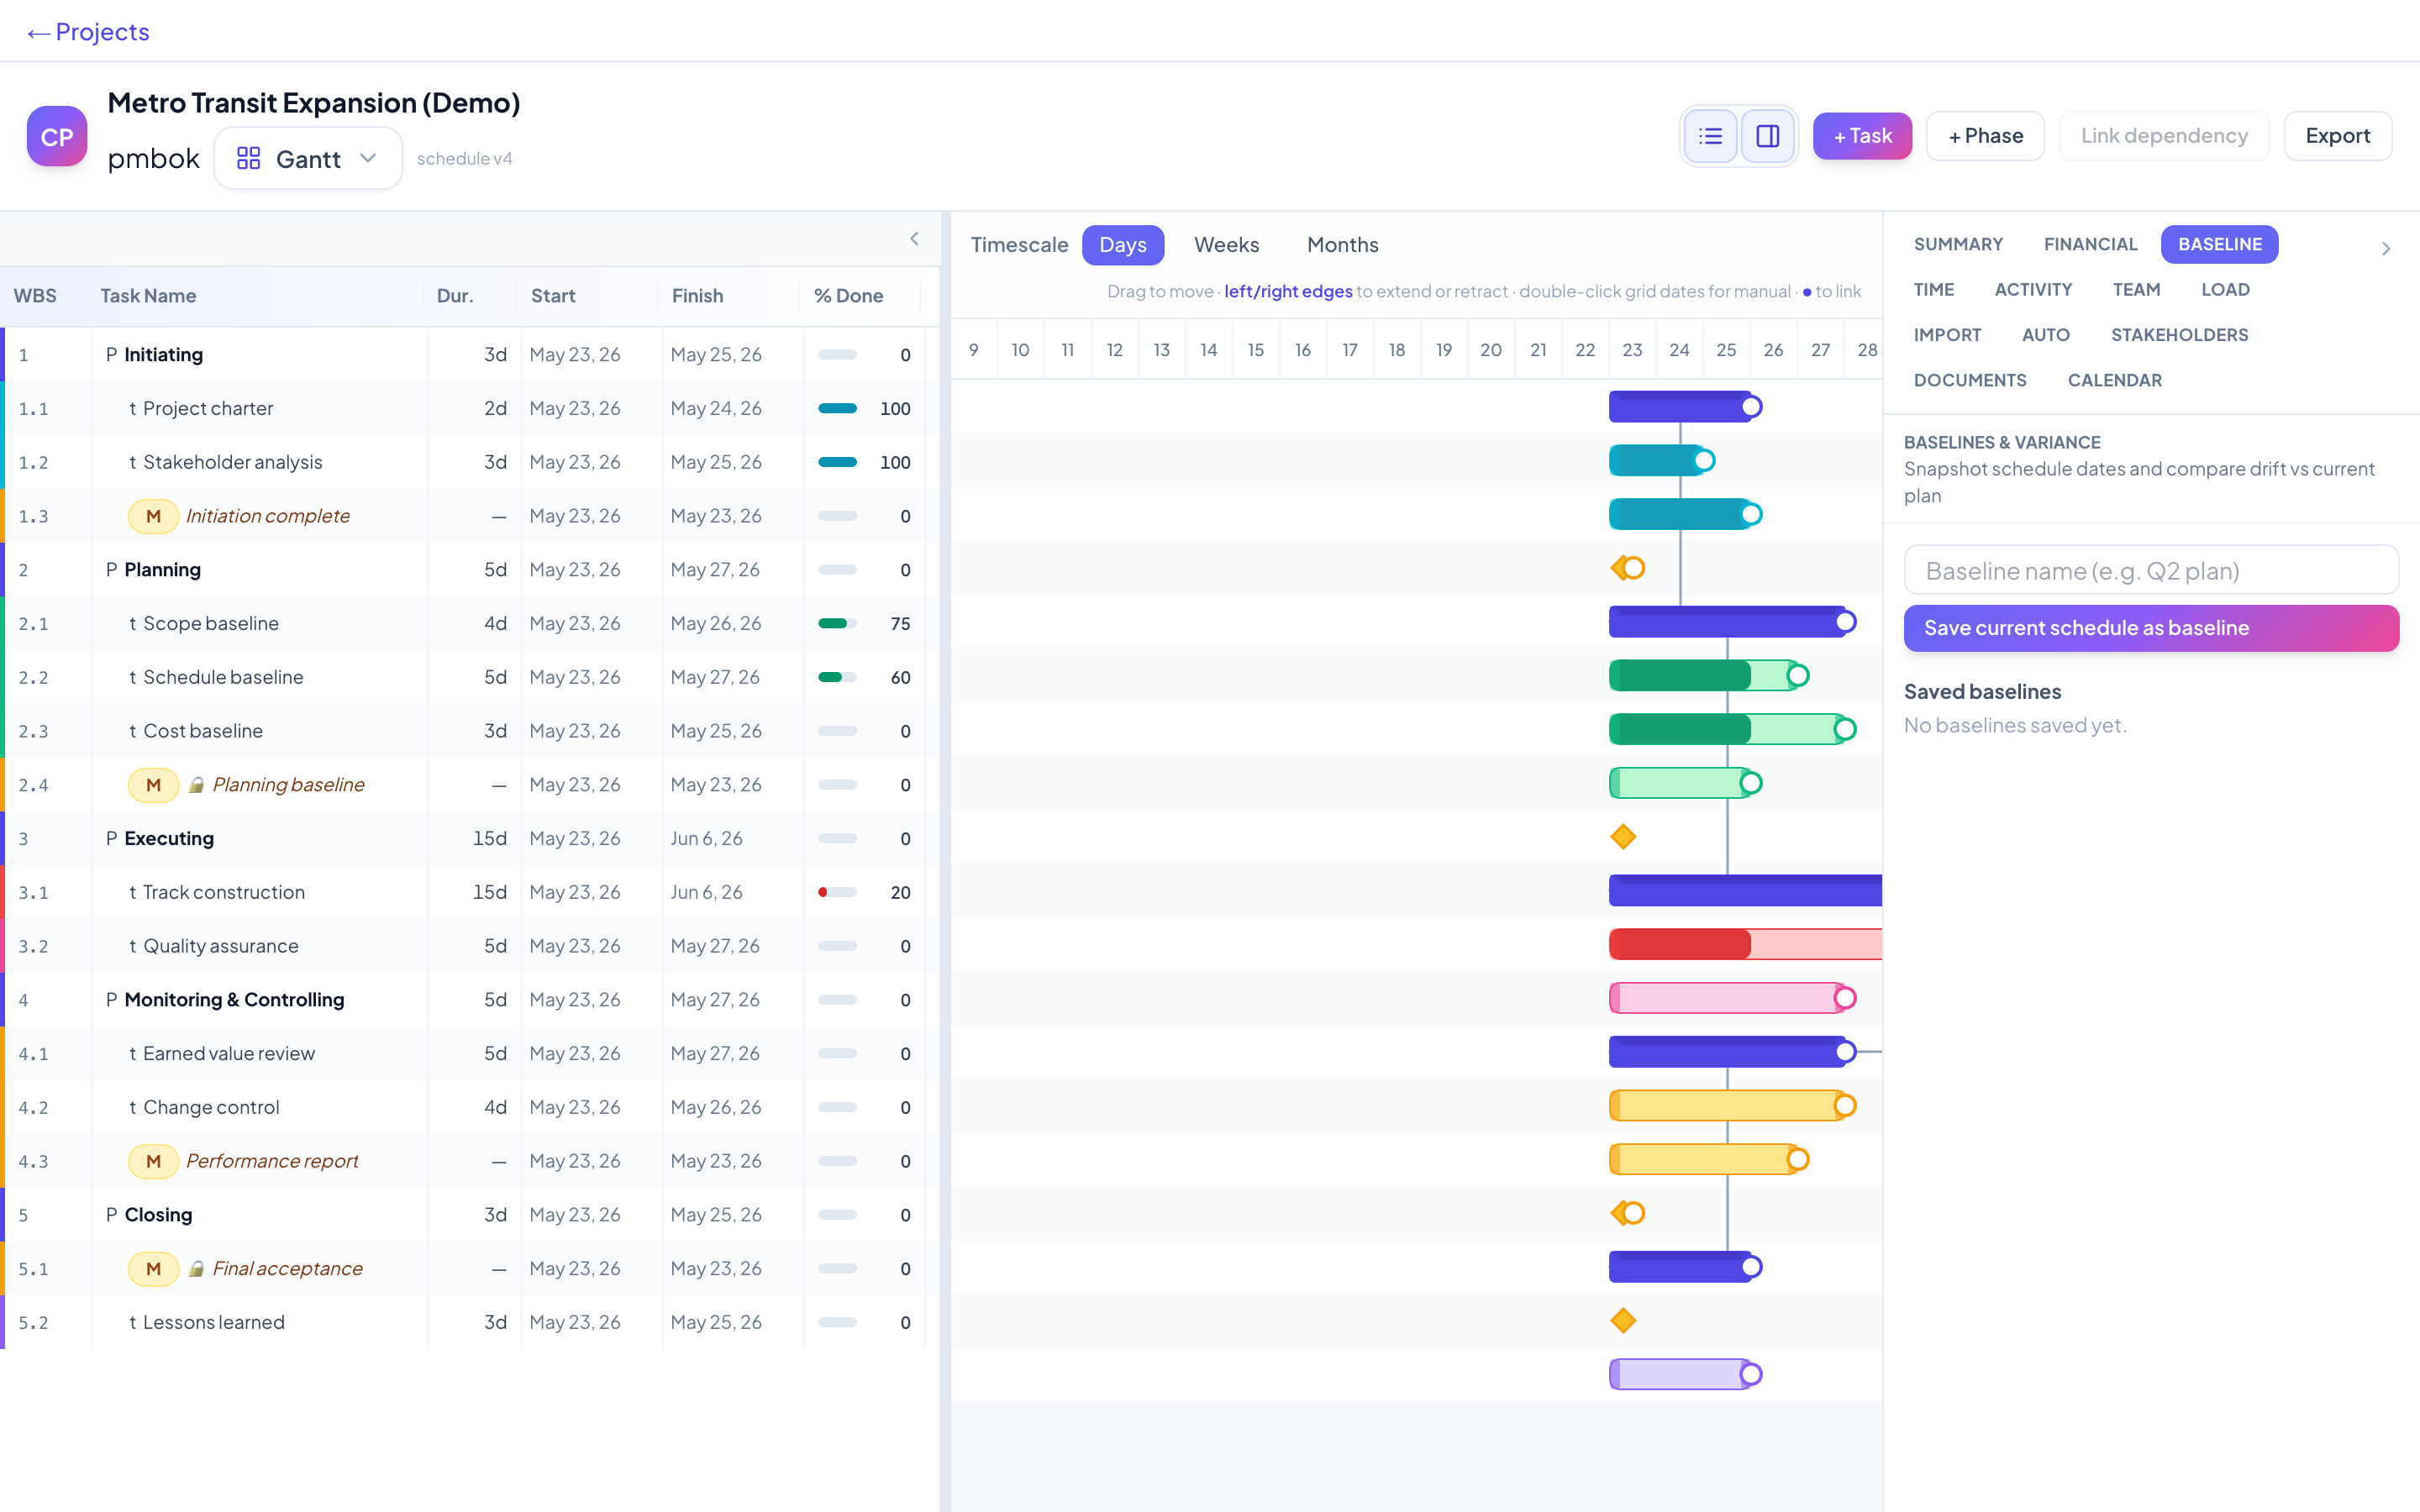This screenshot has width=2420, height=1512.
Task: Open the TIME tab
Action: coord(1933,290)
